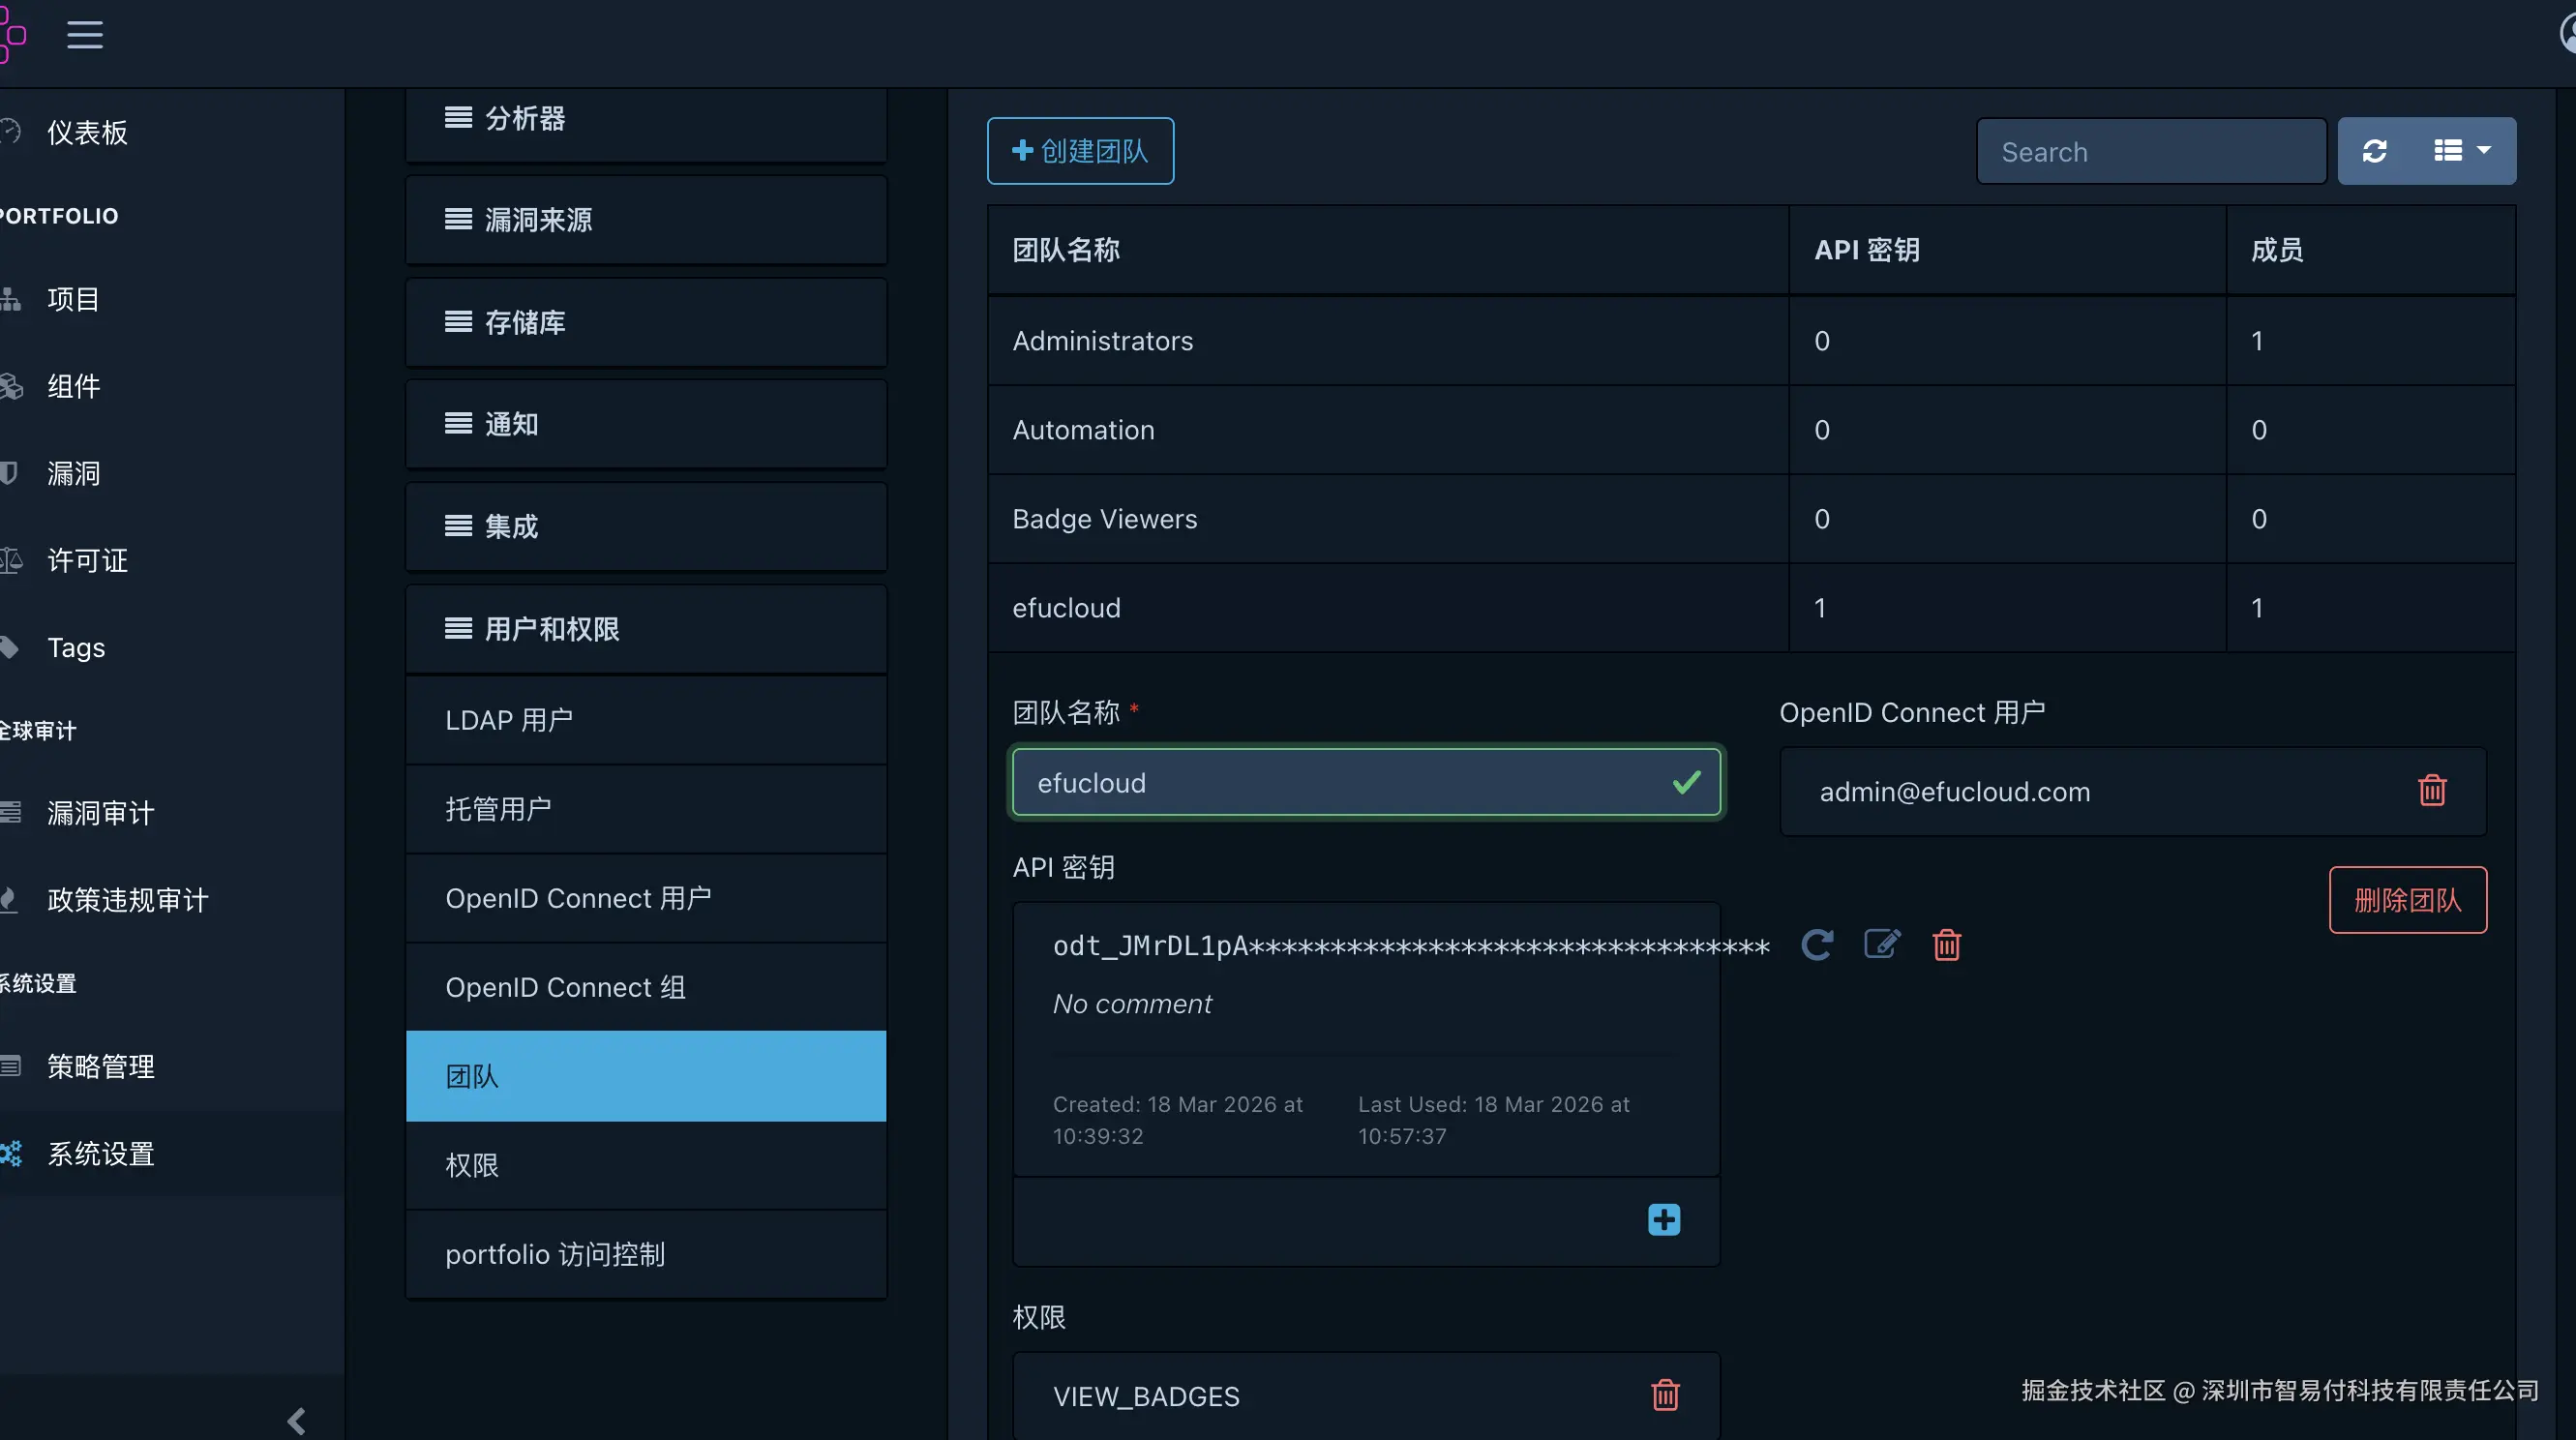Open the 权限 menu item
2576x1440 pixels.
point(645,1166)
